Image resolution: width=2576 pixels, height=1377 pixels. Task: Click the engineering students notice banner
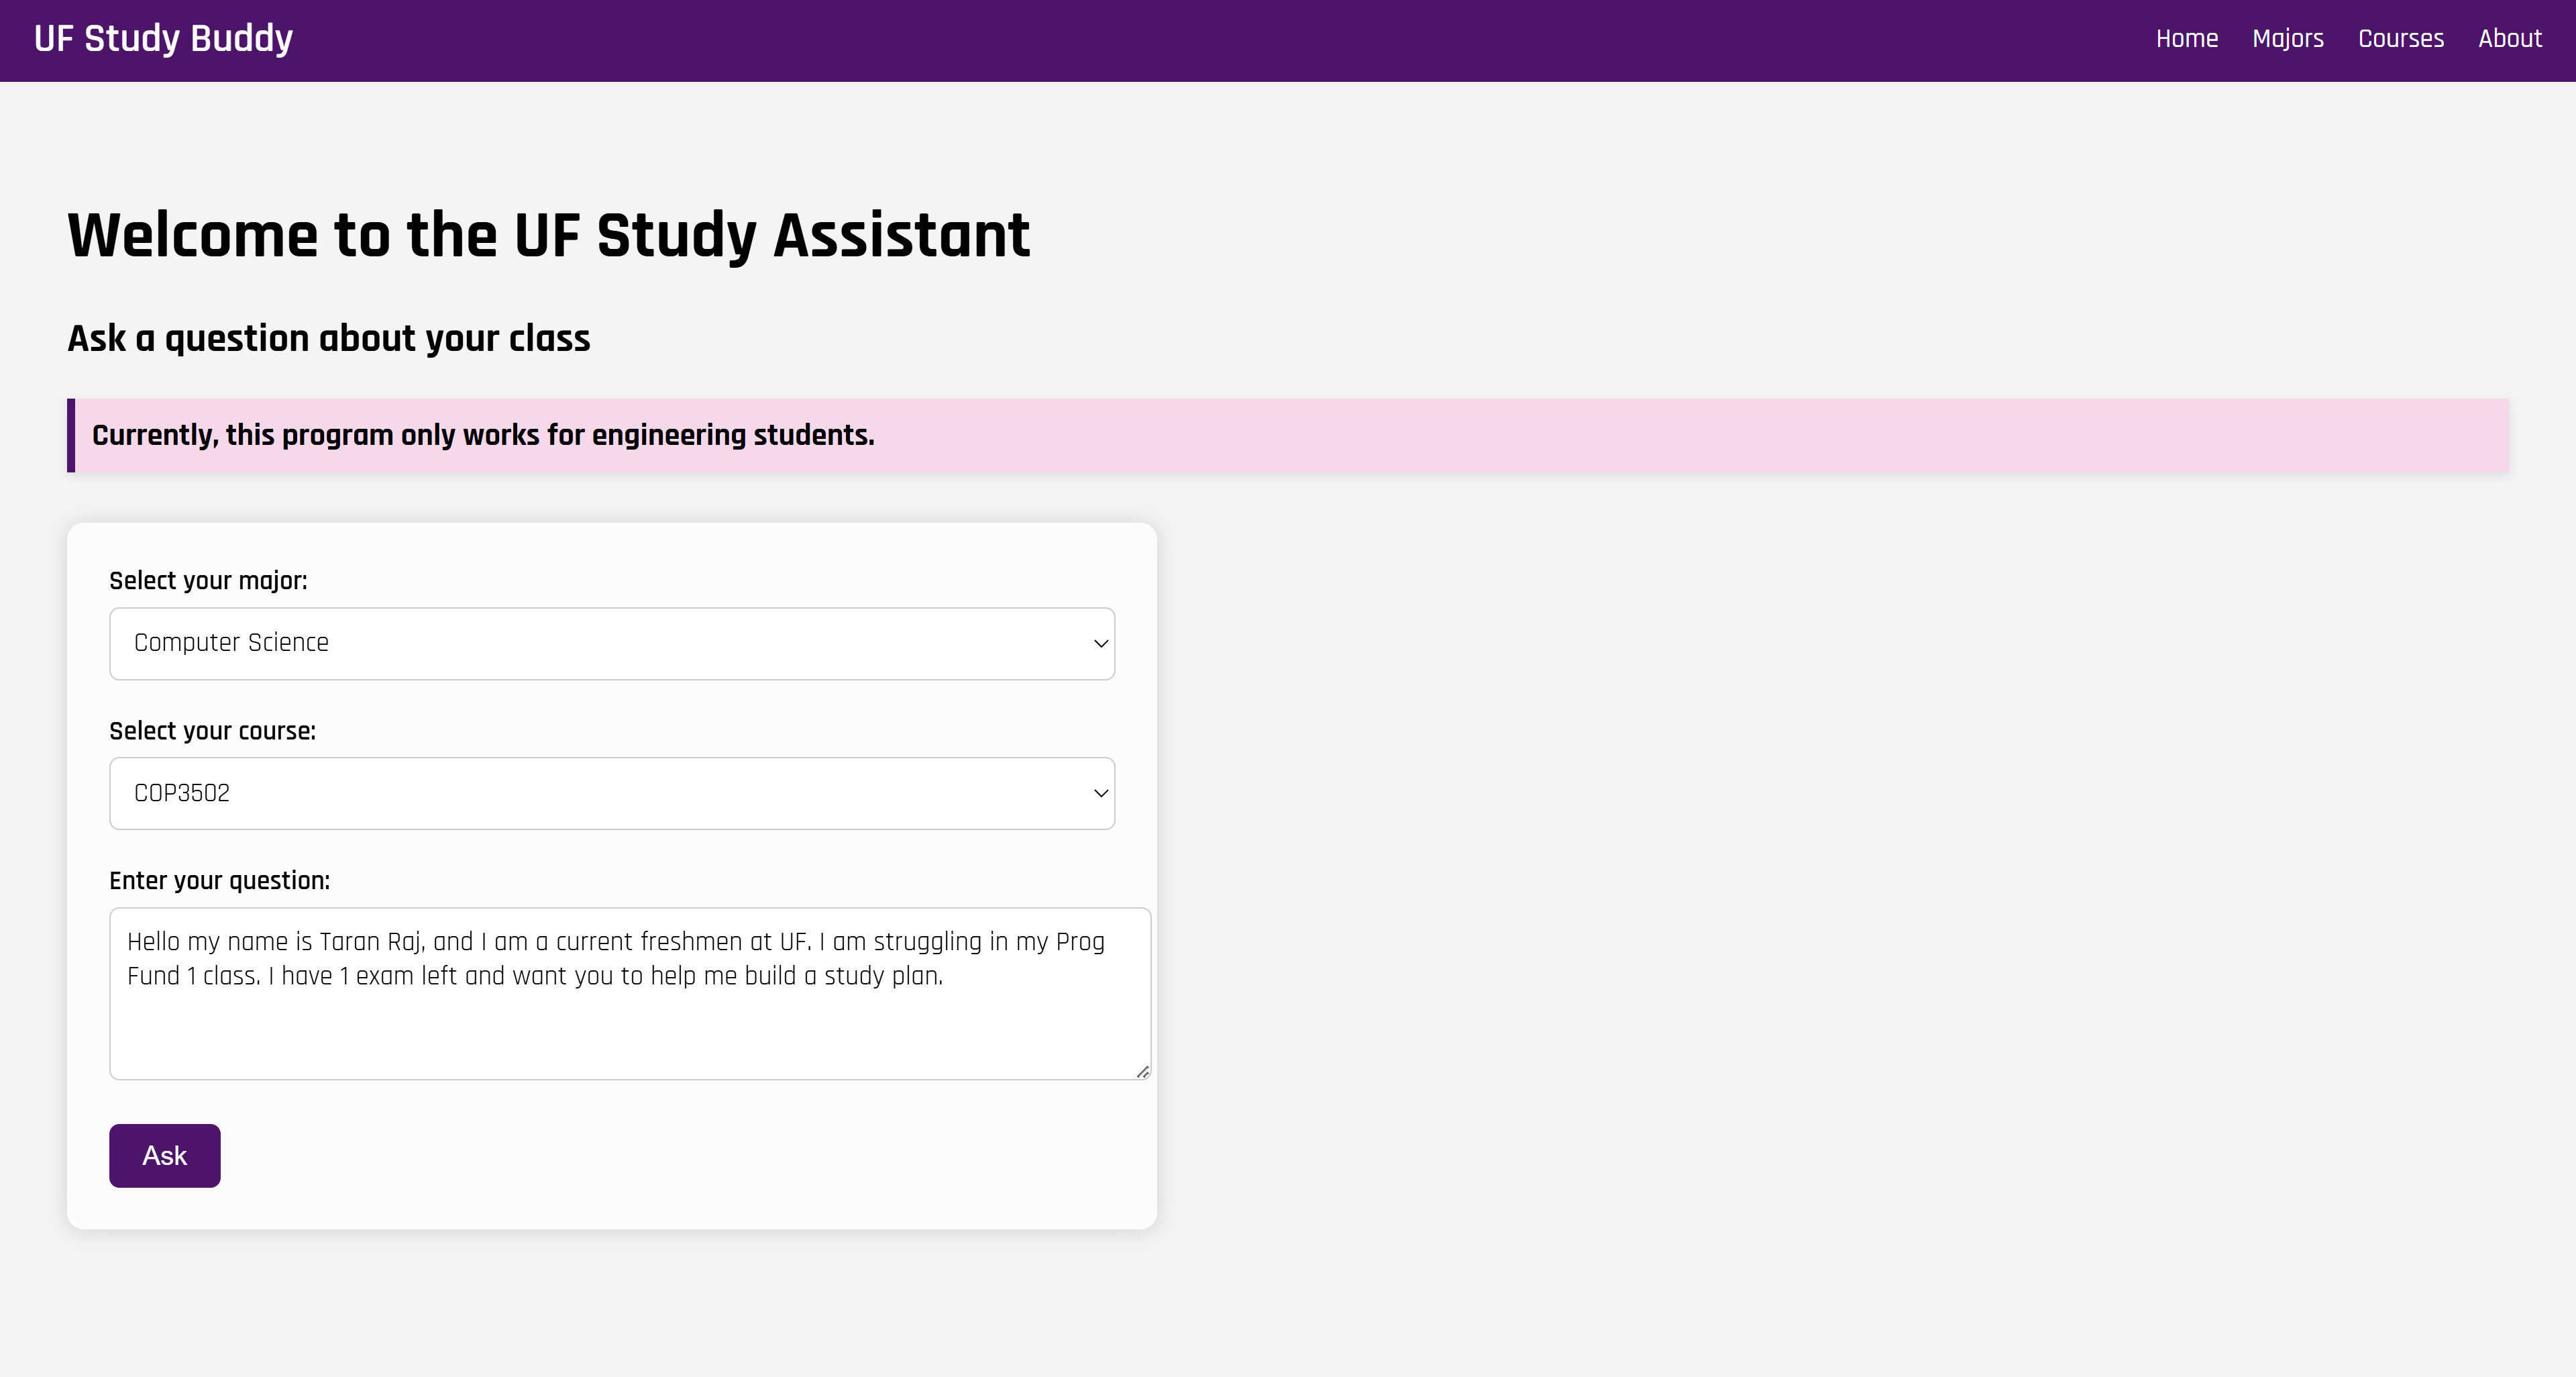(x=1288, y=435)
